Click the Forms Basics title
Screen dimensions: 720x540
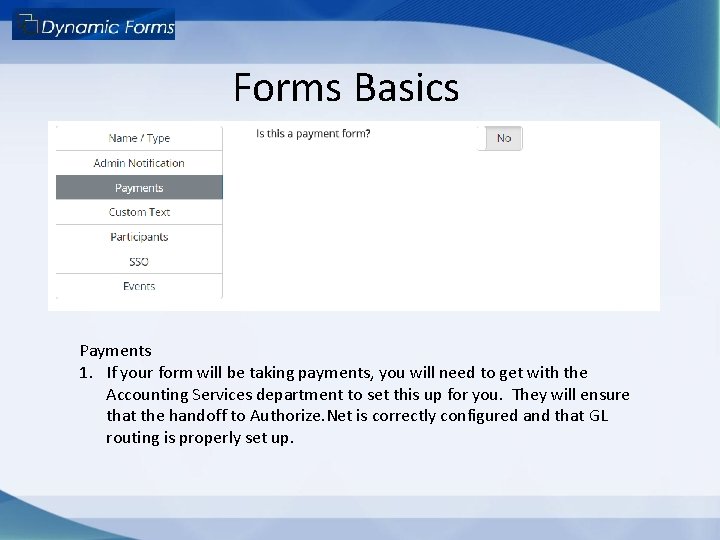[x=346, y=87]
